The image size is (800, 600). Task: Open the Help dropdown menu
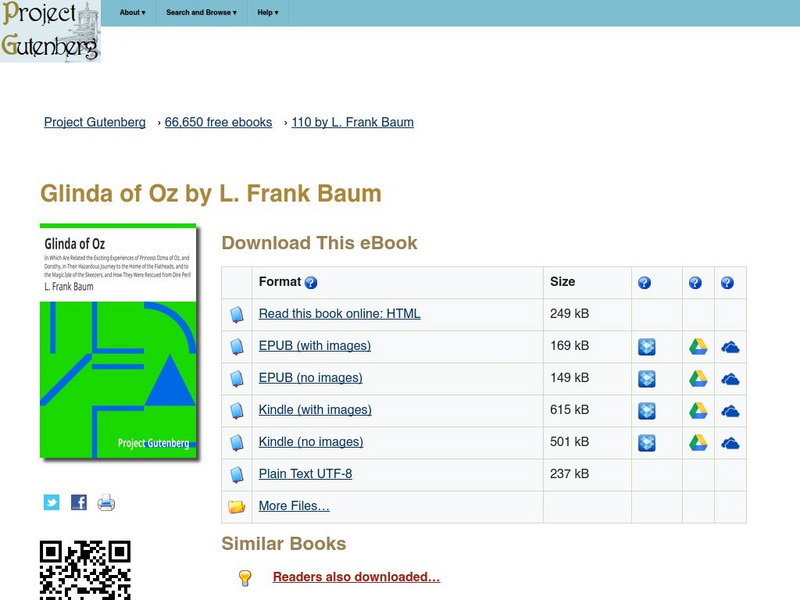pyautogui.click(x=267, y=12)
